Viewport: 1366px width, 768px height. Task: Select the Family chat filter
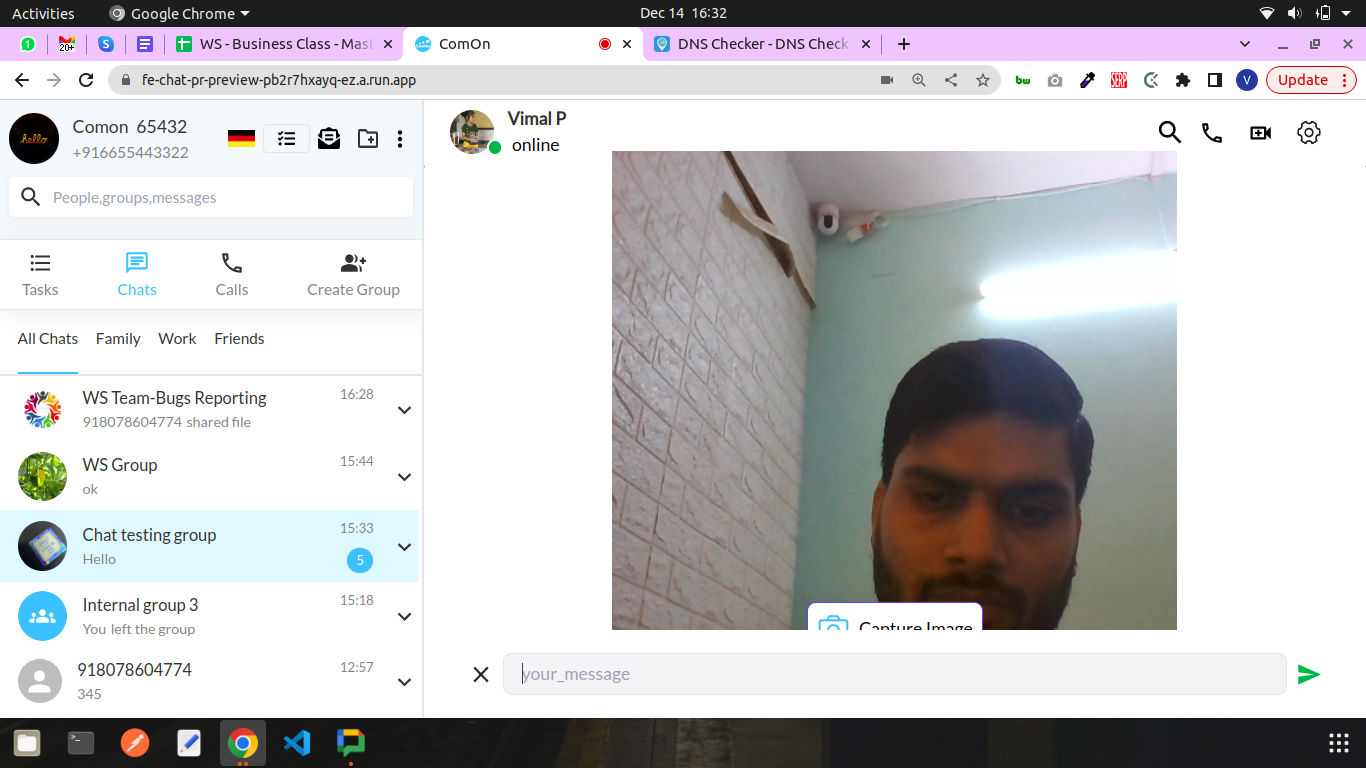click(118, 339)
